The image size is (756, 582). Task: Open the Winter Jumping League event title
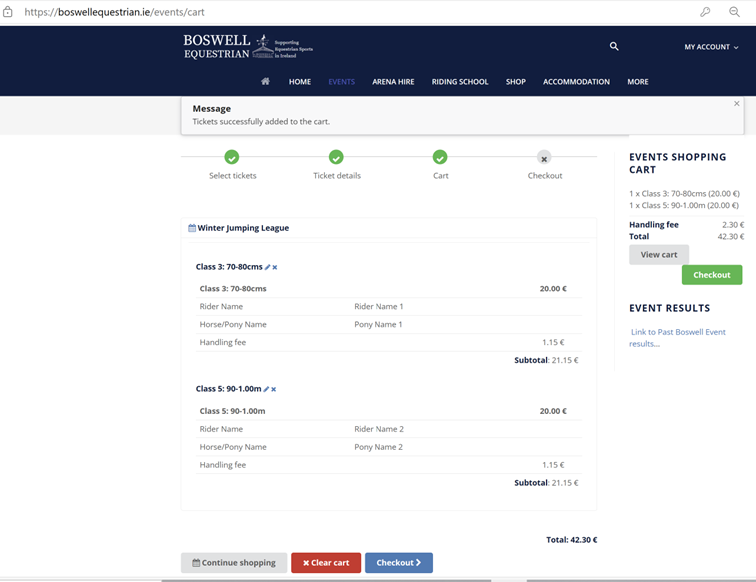coord(243,228)
